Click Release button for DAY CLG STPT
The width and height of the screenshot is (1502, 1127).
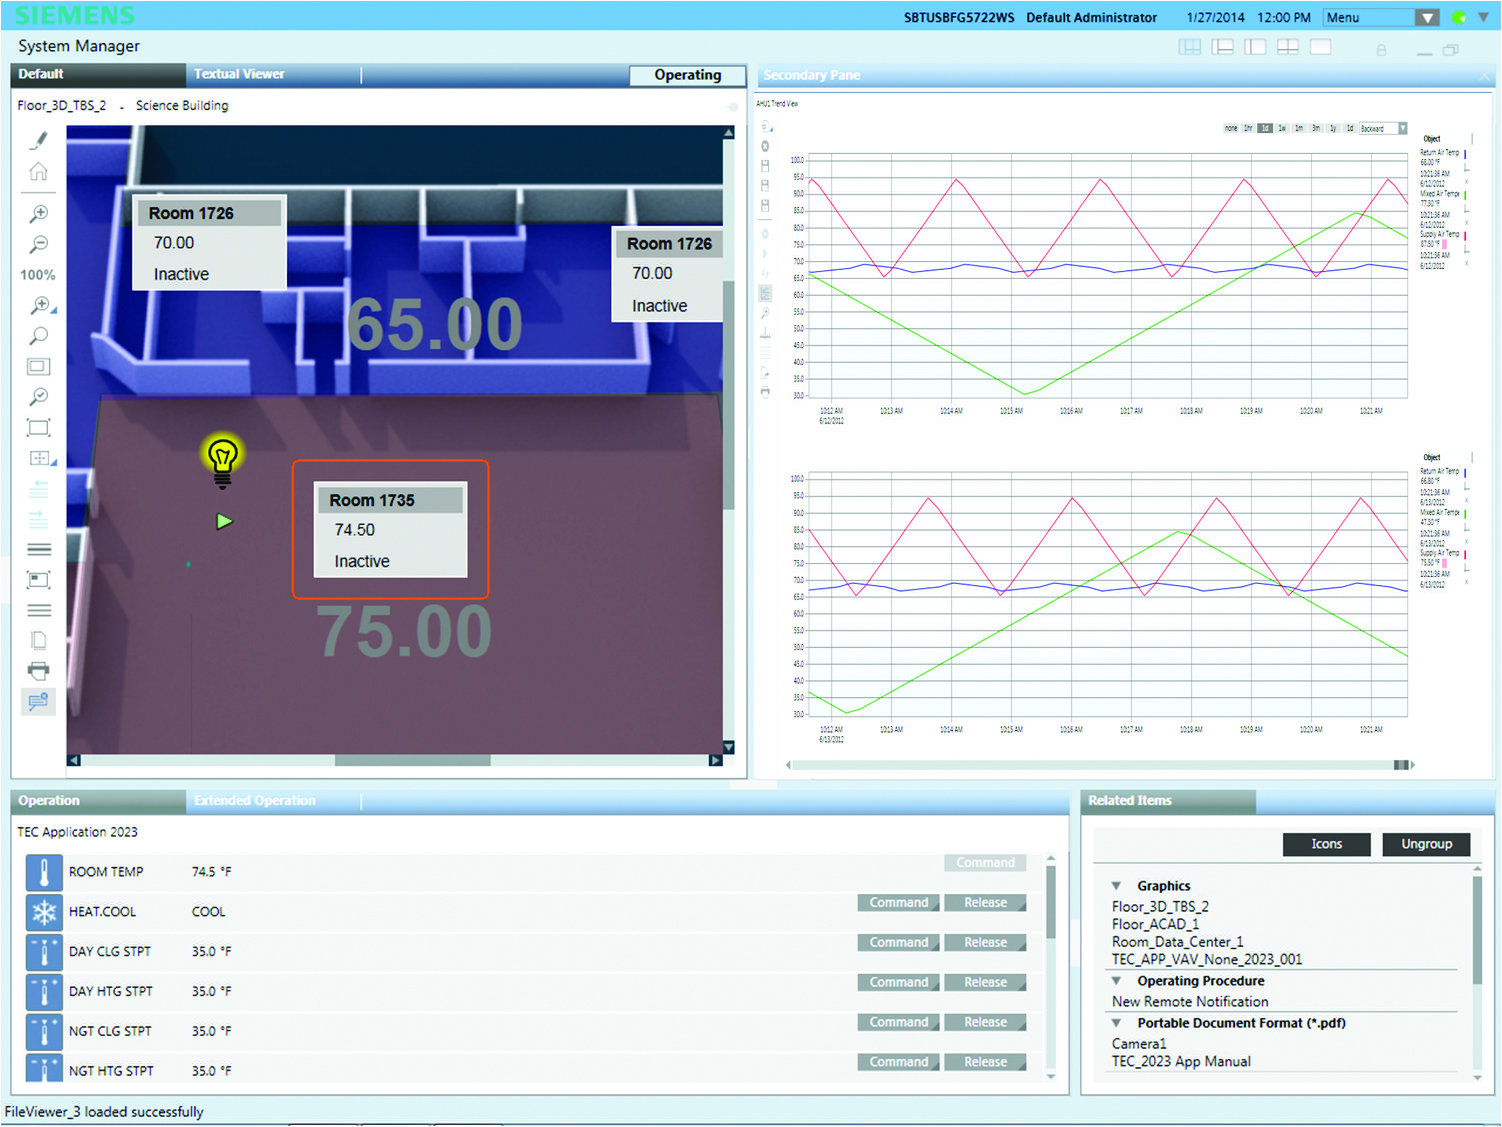[986, 943]
